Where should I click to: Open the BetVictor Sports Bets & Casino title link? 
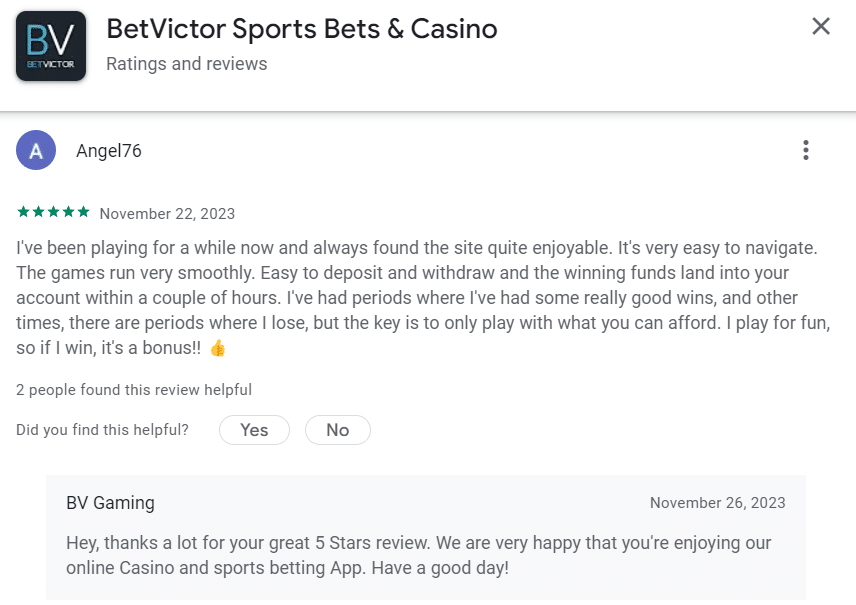click(302, 29)
